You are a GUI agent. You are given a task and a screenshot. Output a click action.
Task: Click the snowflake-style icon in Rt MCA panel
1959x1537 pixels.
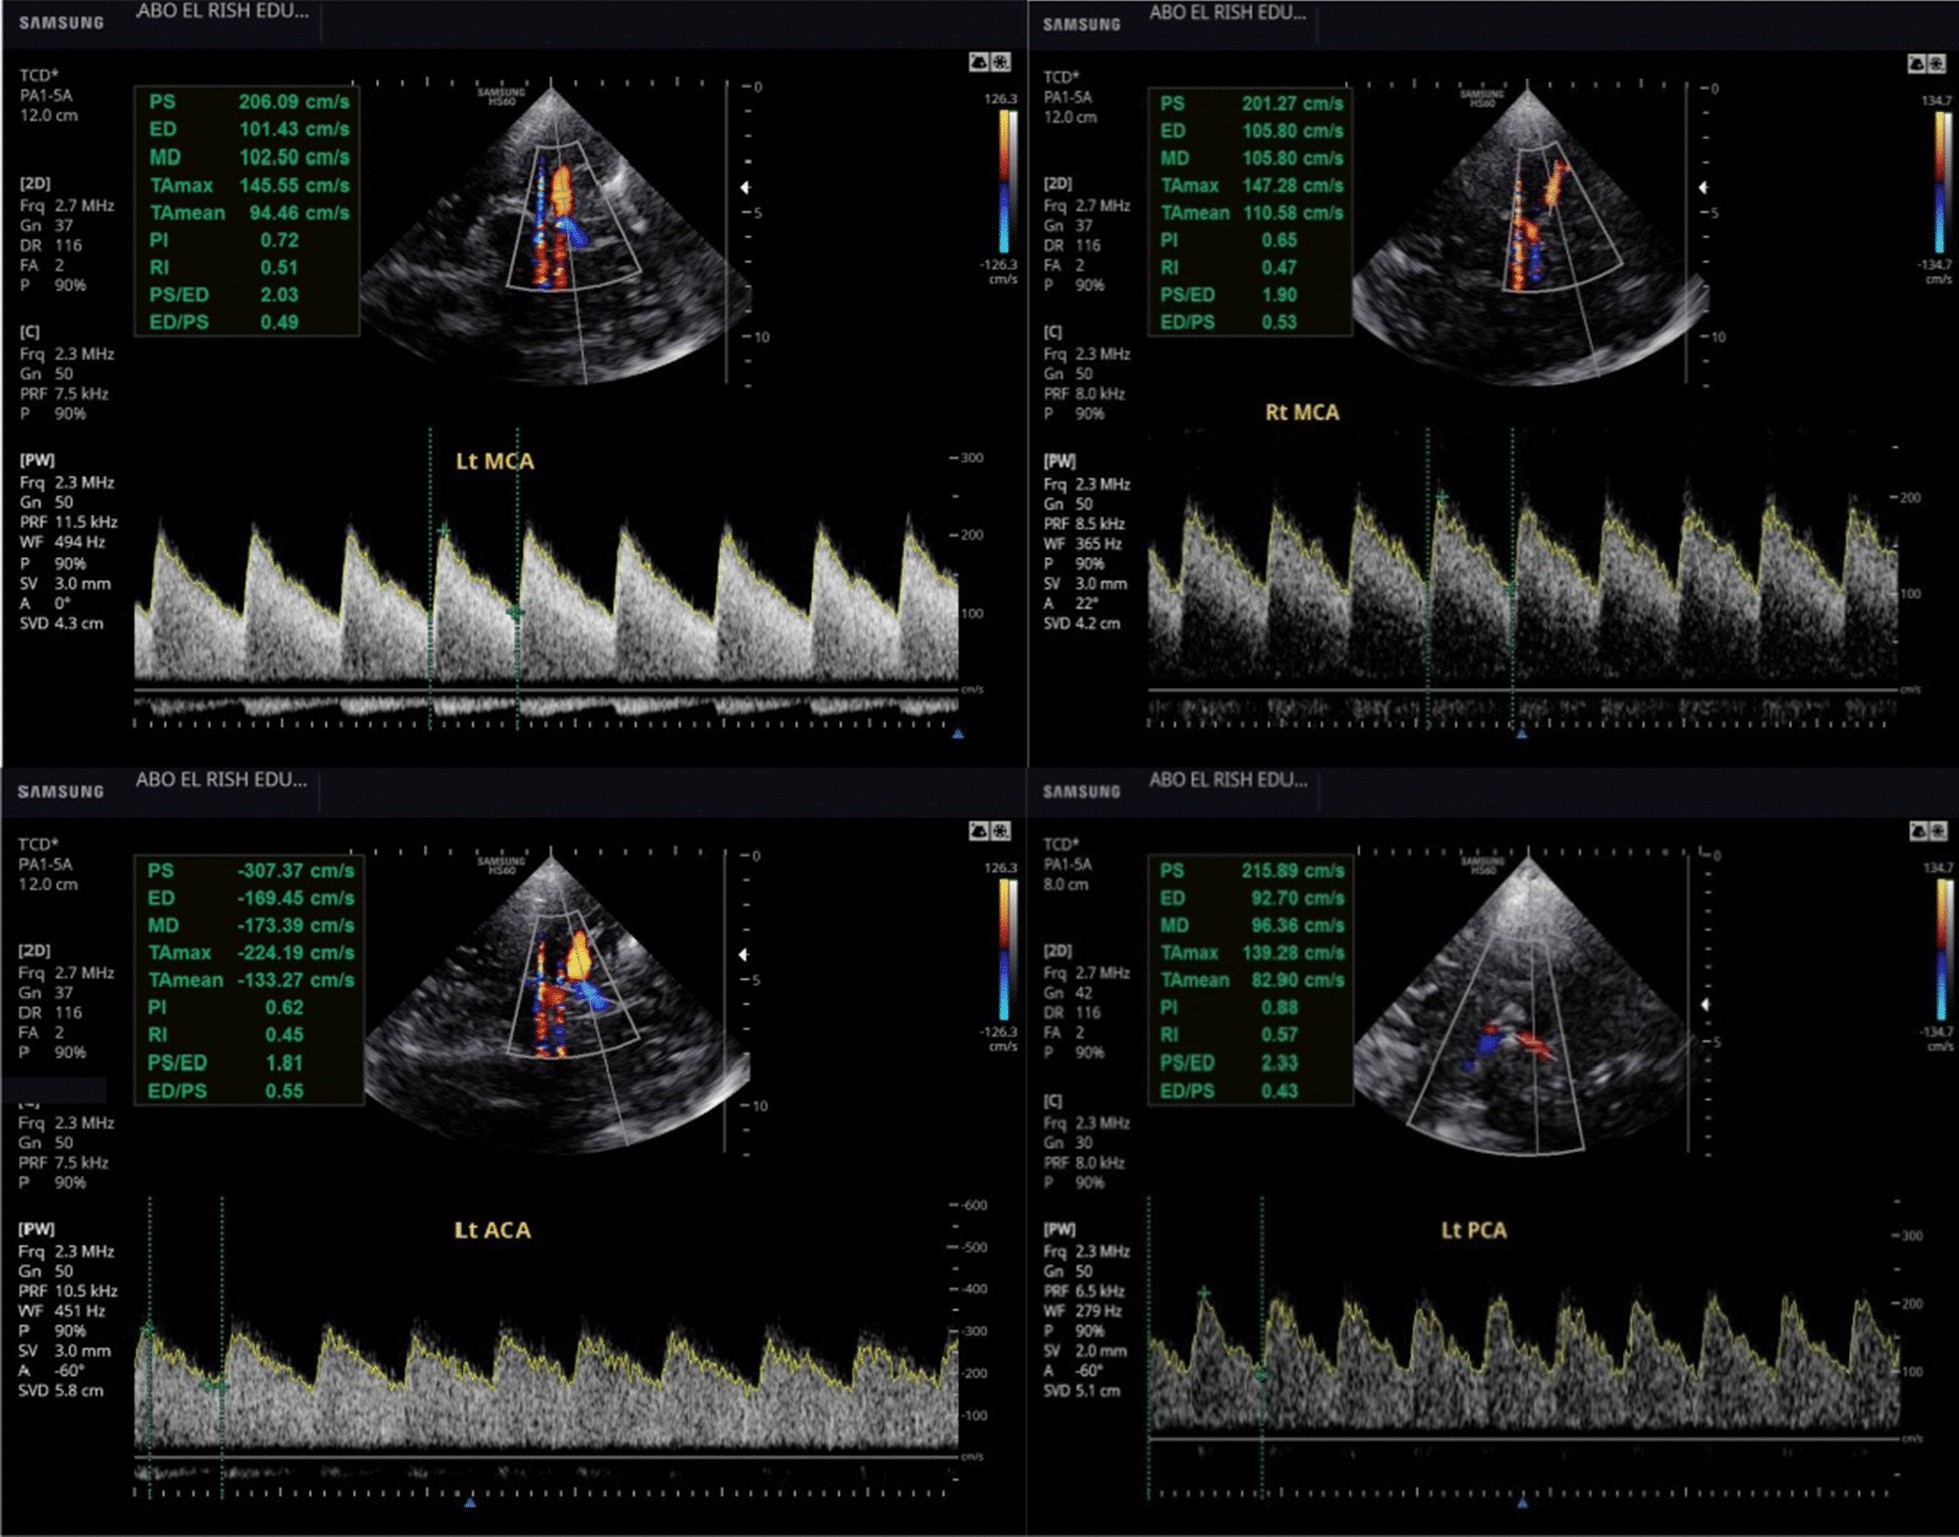1938,64
